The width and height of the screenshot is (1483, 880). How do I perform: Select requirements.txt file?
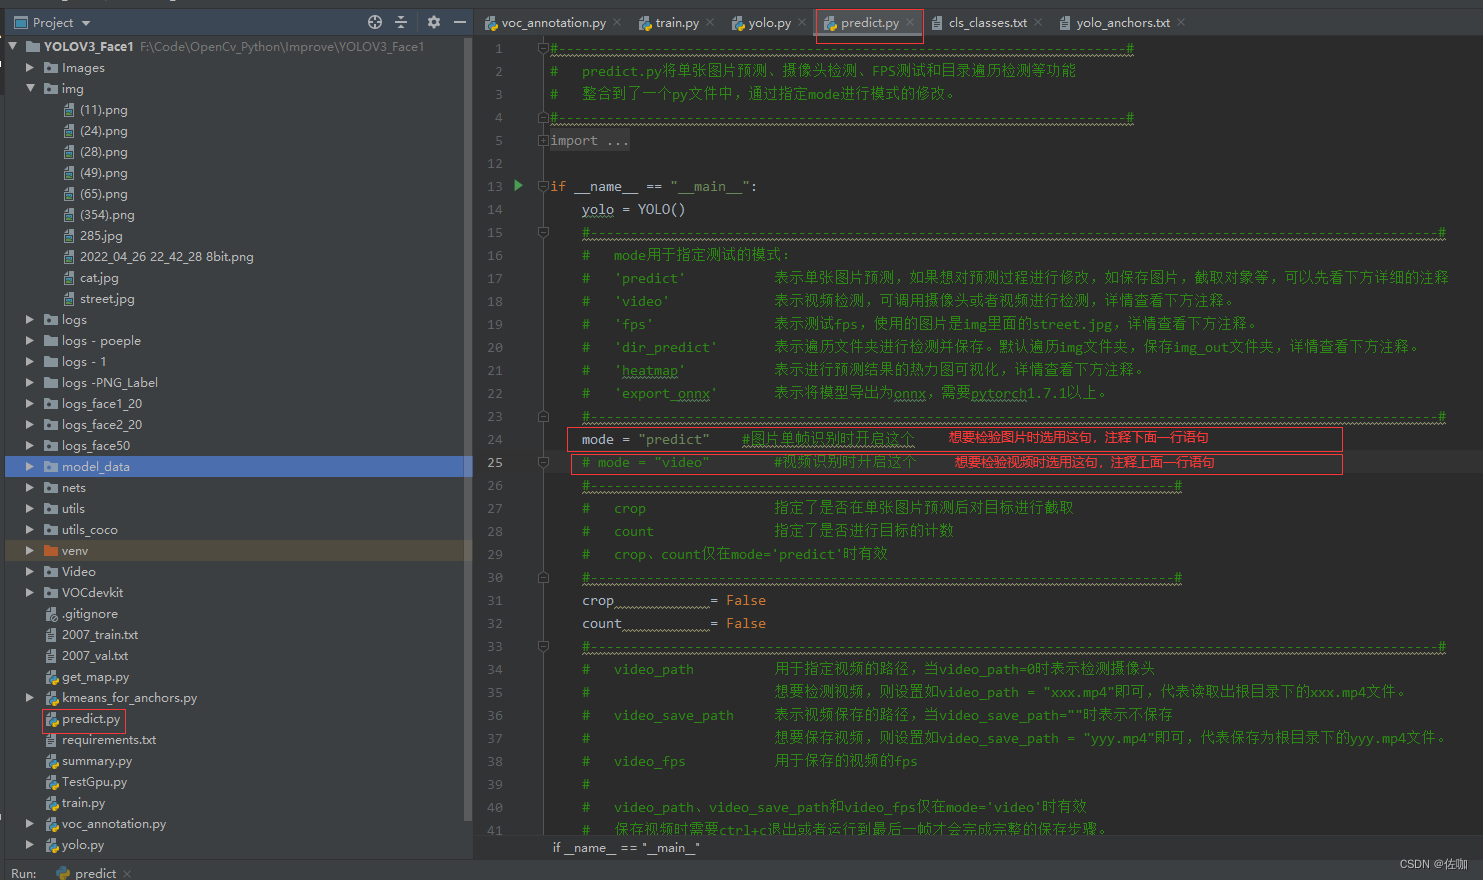point(109,739)
